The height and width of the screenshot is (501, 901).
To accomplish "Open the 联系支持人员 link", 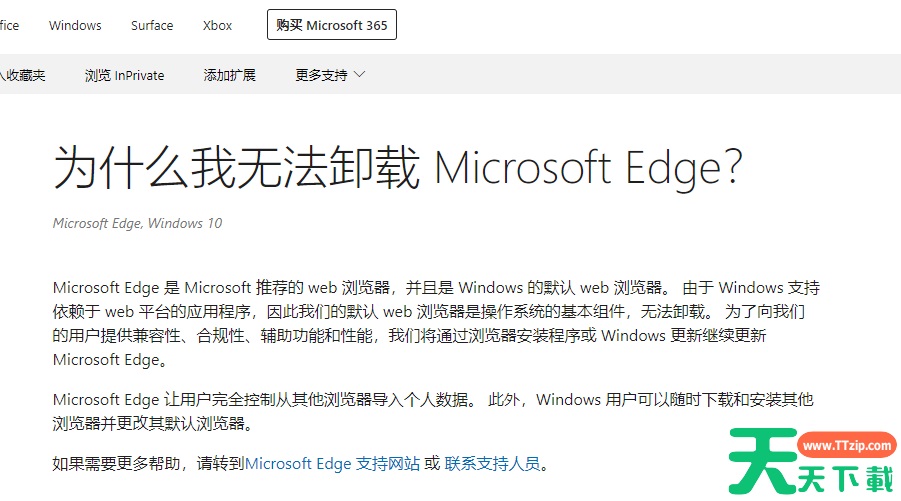I will pos(492,464).
